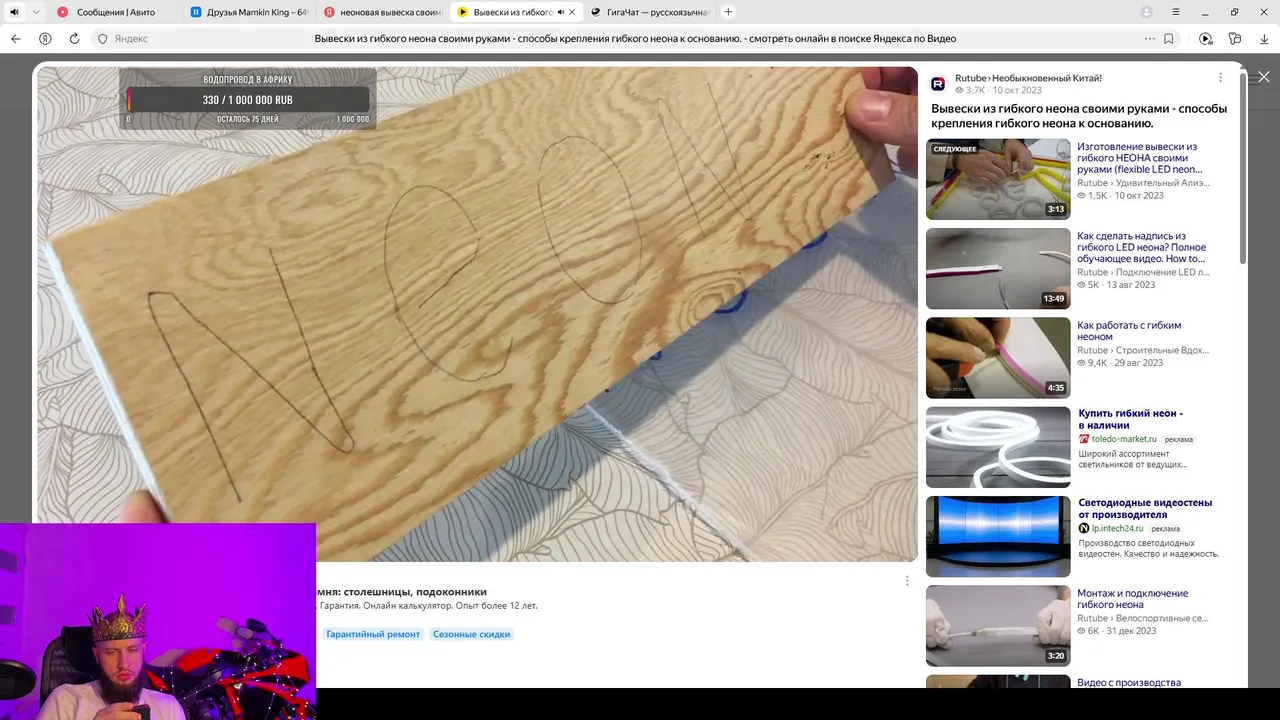Open the browser extensions icon

[x=1235, y=38]
